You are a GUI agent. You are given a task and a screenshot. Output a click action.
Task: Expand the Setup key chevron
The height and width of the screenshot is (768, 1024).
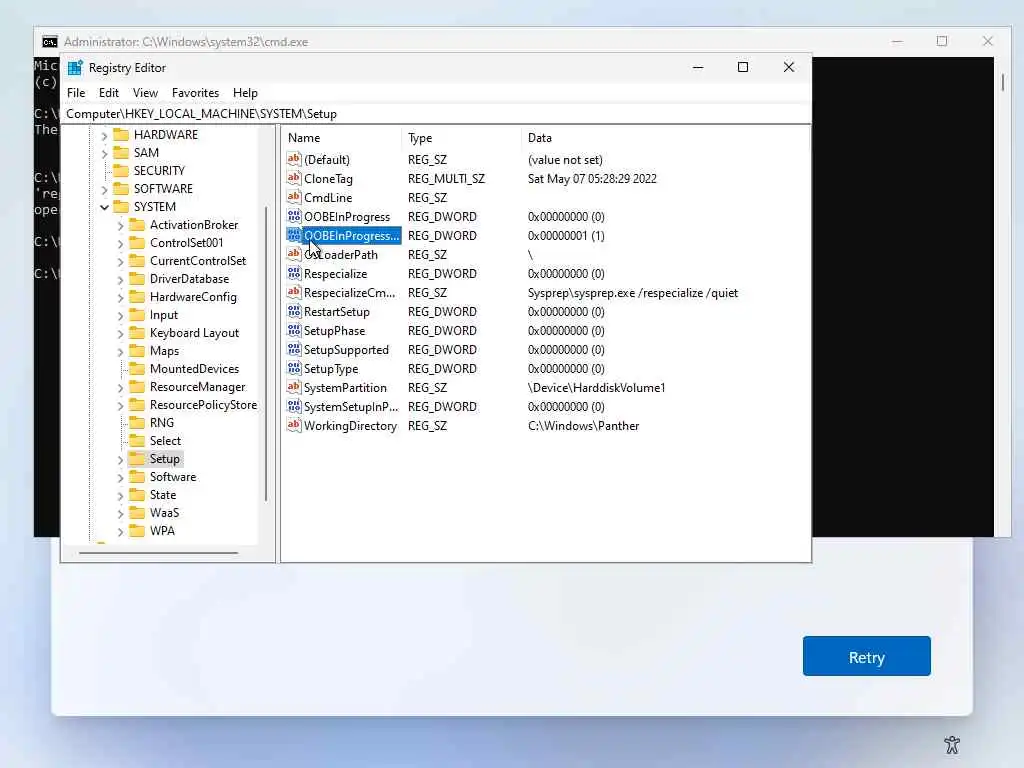tap(120, 460)
